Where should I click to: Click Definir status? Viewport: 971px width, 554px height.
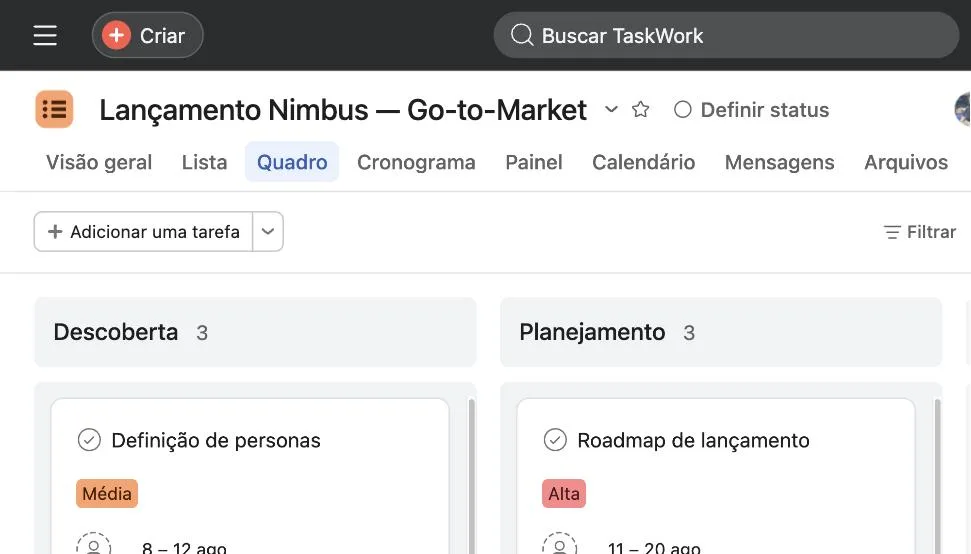pyautogui.click(x=751, y=110)
